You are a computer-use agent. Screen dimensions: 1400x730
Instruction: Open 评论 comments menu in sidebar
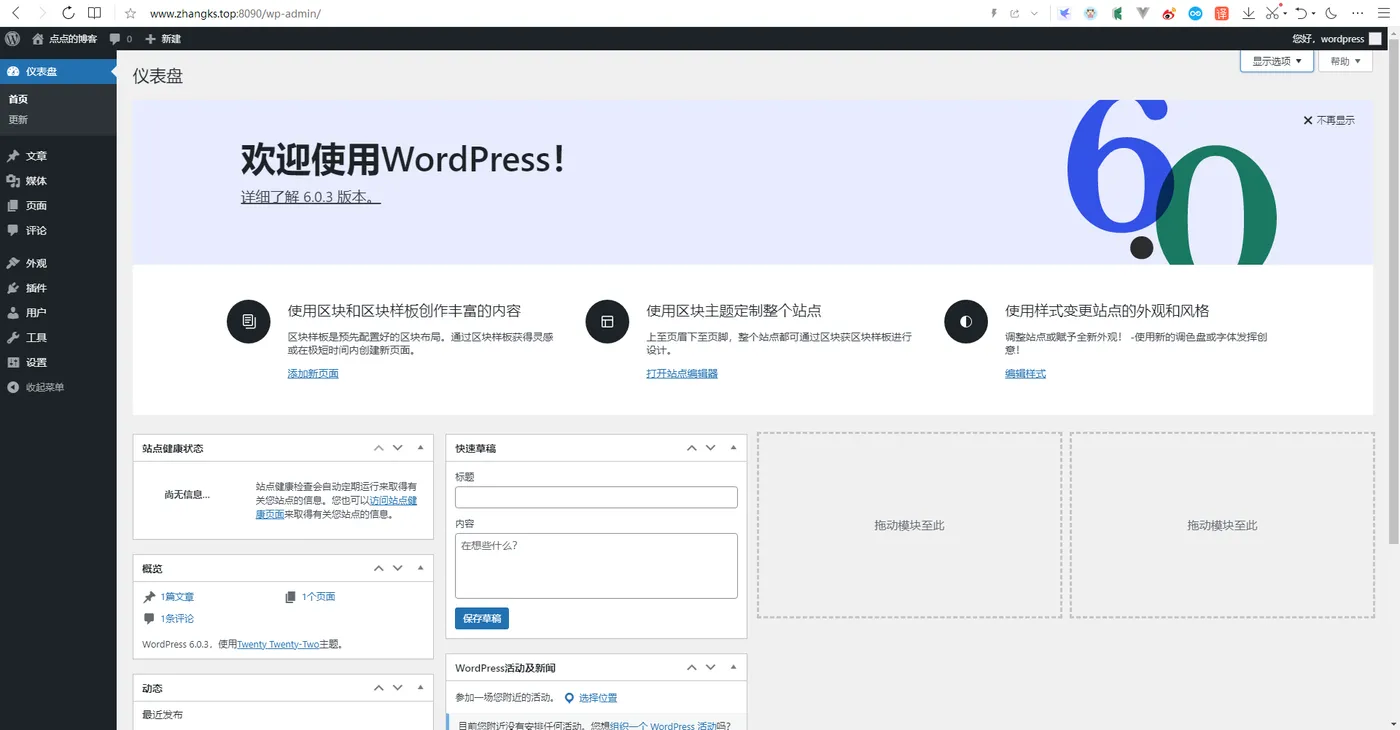click(x=58, y=231)
